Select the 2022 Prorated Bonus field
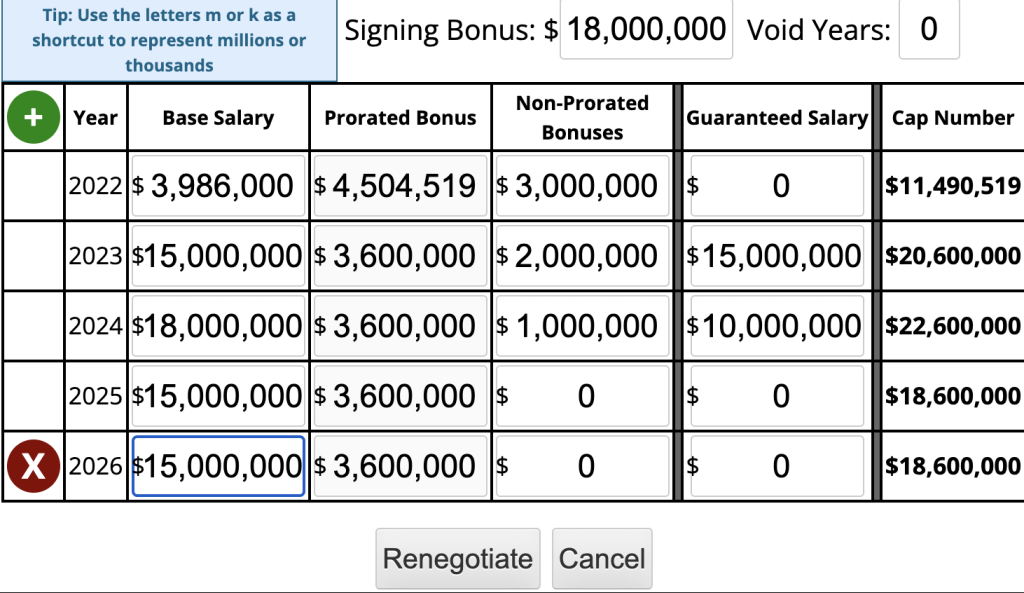This screenshot has height=593, width=1024. click(x=400, y=186)
